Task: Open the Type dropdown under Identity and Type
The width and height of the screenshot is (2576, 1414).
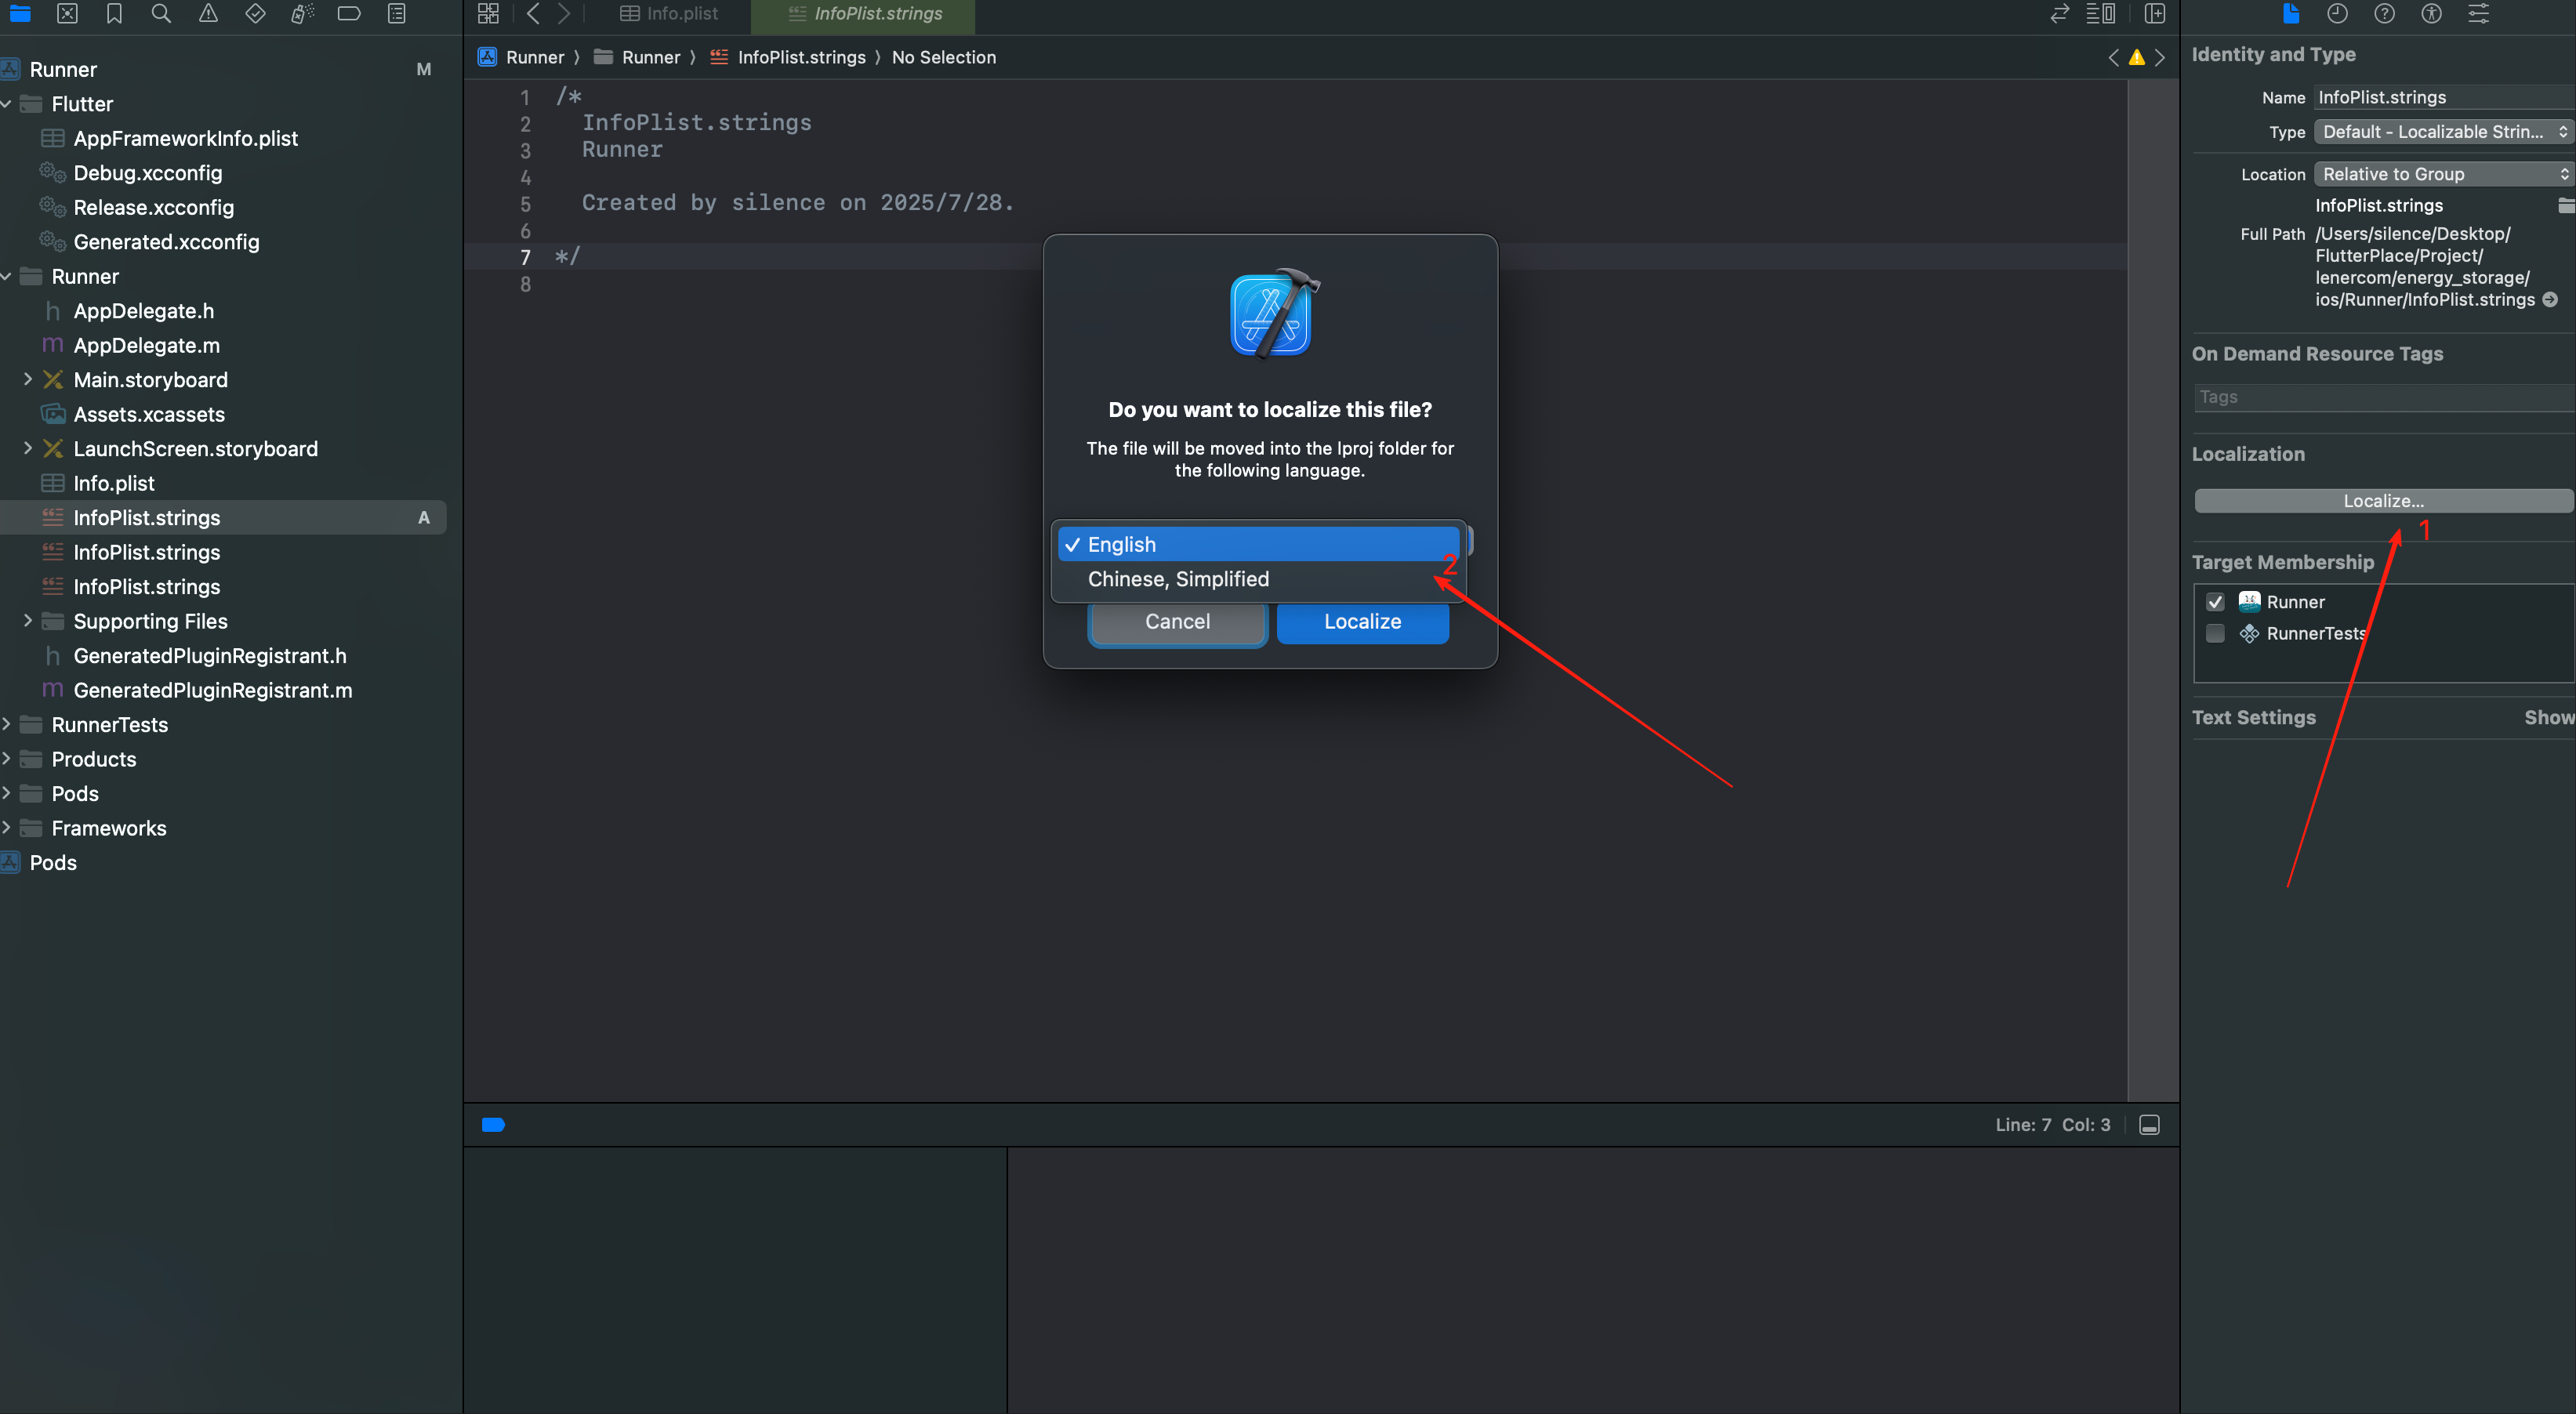Action: (2442, 131)
